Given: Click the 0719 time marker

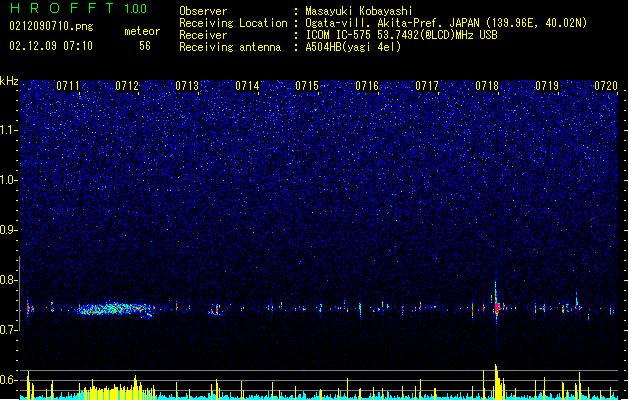Looking at the screenshot, I should (547, 86).
